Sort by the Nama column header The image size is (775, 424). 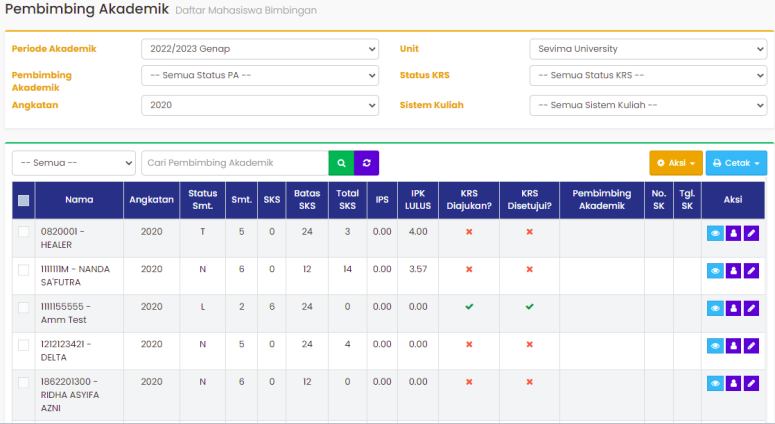pyautogui.click(x=79, y=200)
